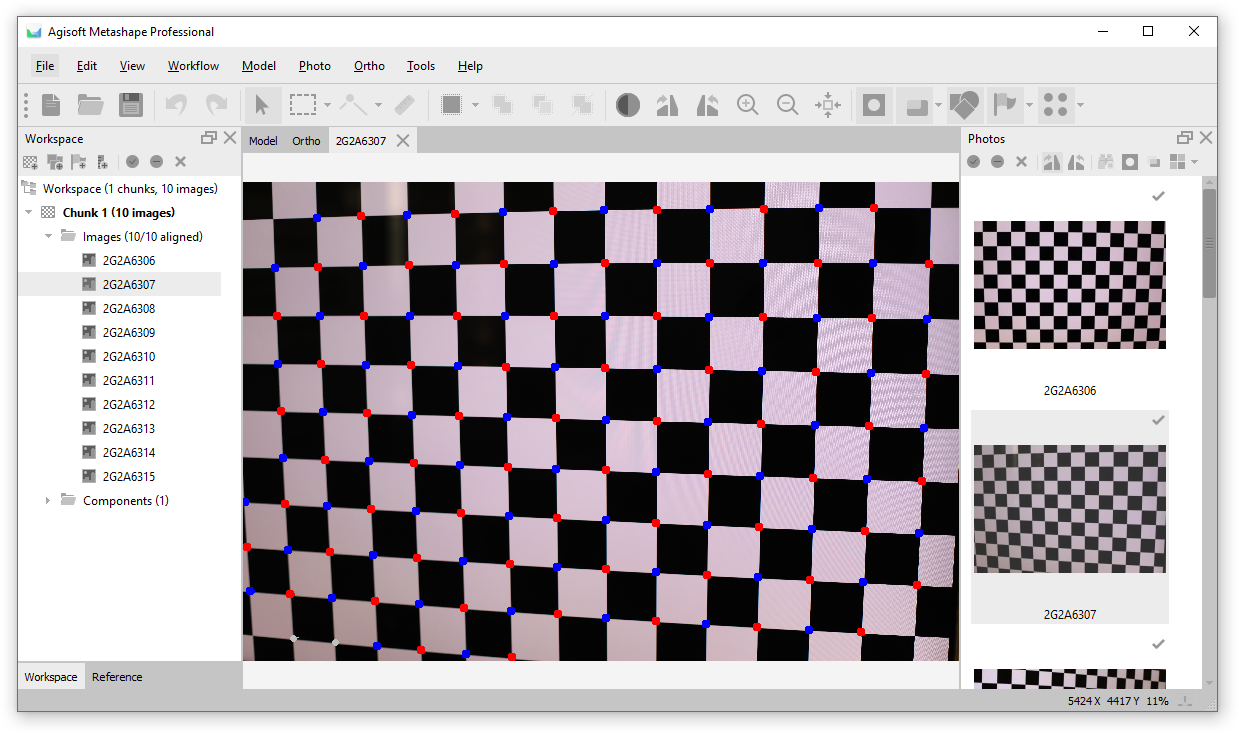
Task: Toggle the Show Points four-dots button
Action: click(1055, 104)
